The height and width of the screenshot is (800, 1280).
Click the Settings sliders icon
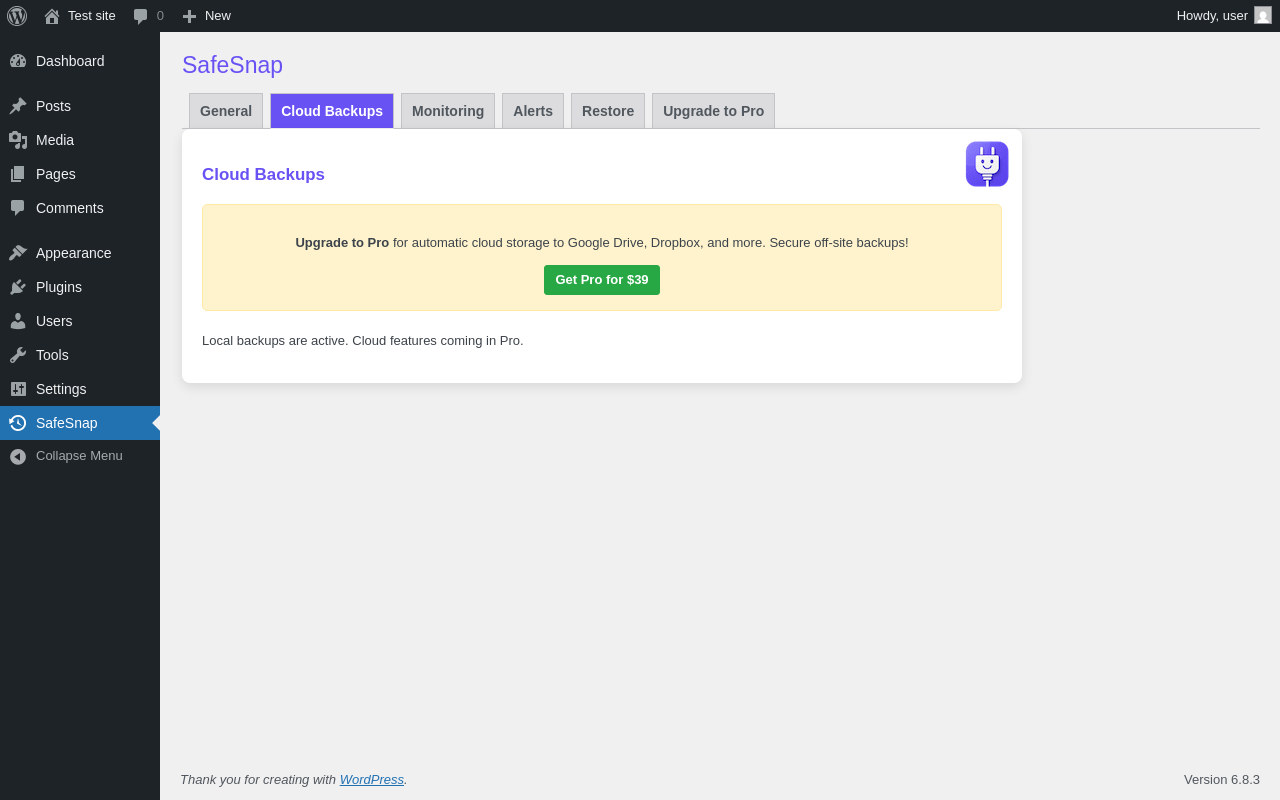pyautogui.click(x=18, y=389)
